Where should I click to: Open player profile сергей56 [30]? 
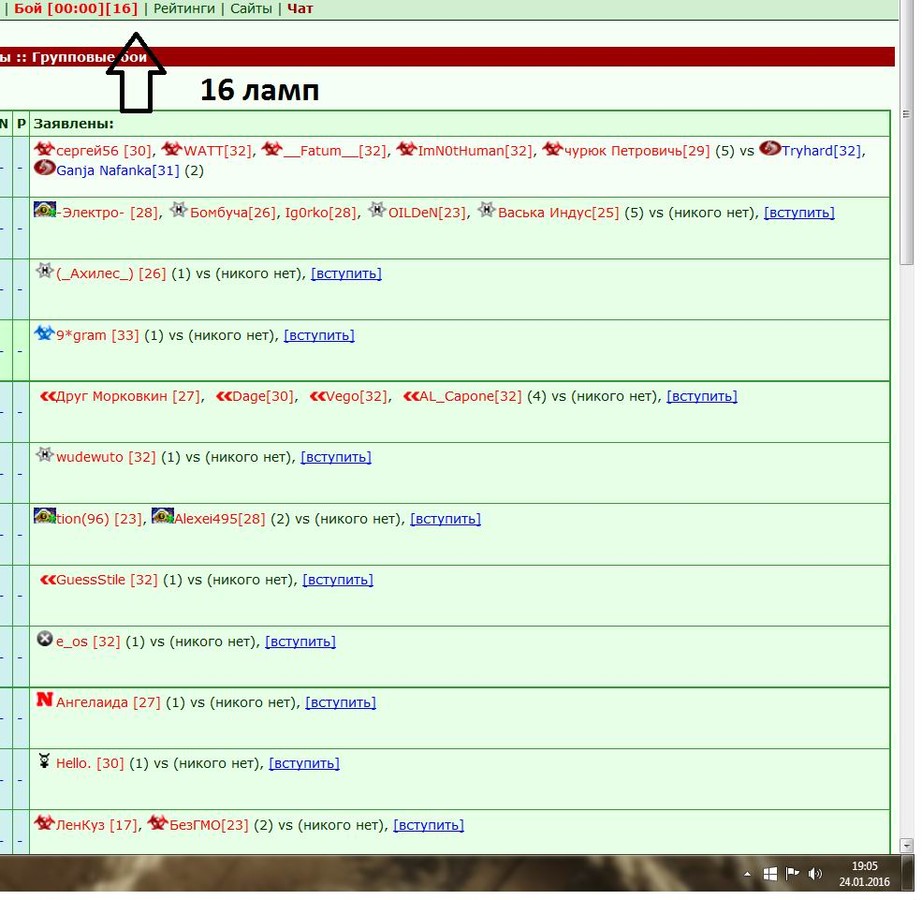click(104, 151)
